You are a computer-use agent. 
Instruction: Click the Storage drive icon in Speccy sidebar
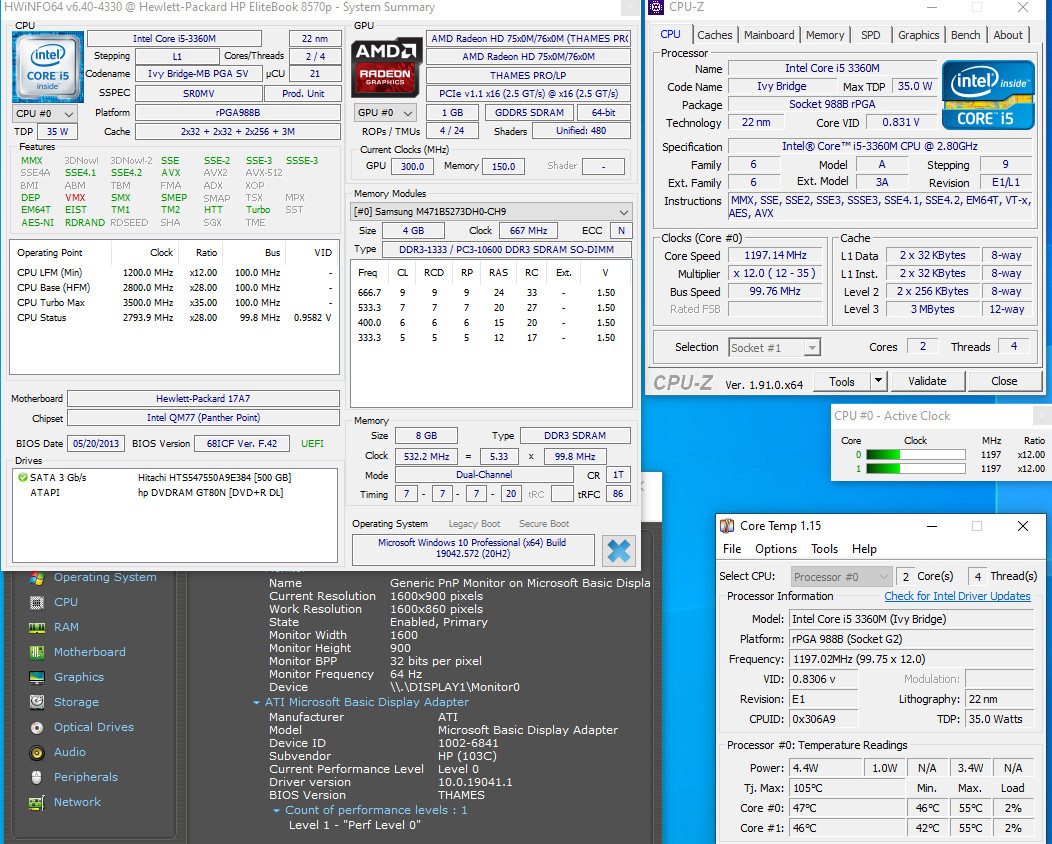pyautogui.click(x=37, y=702)
